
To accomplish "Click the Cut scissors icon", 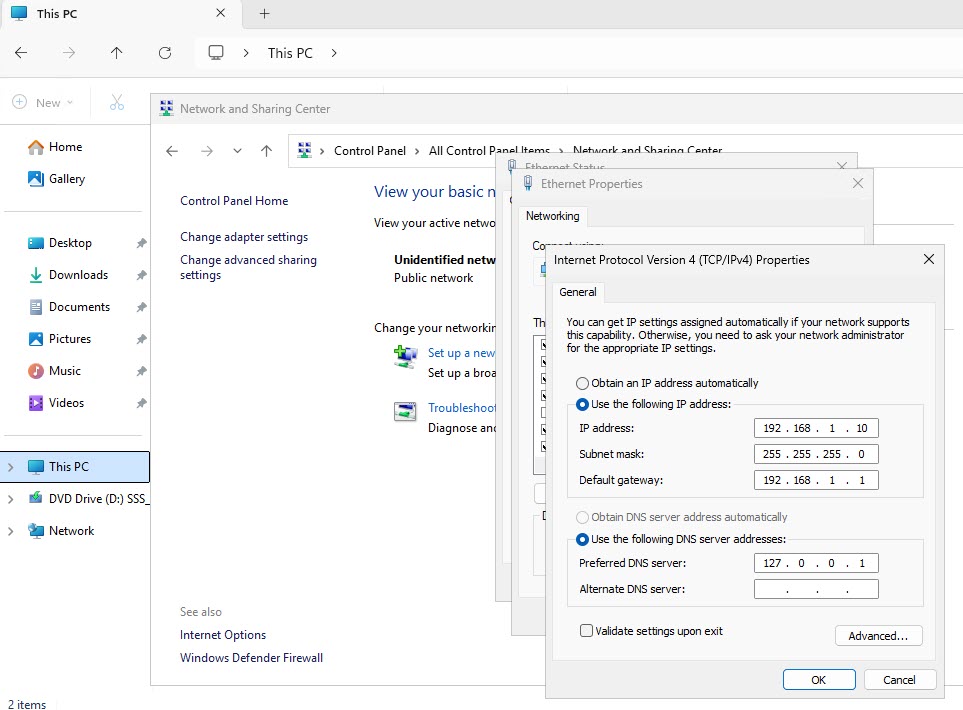I will click(117, 103).
